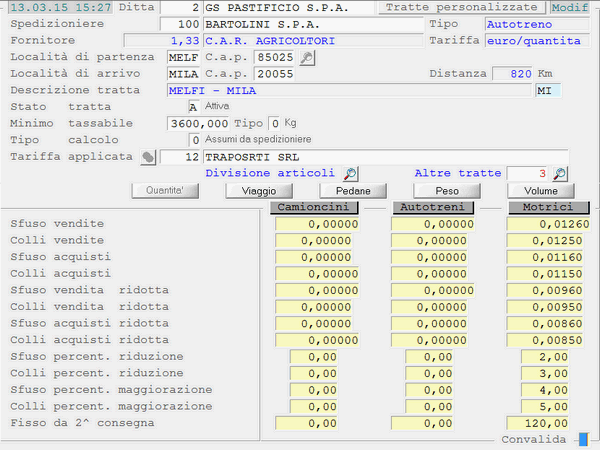The image size is (600, 450).
Task: Click the Distanza field 820
Action: [512, 73]
